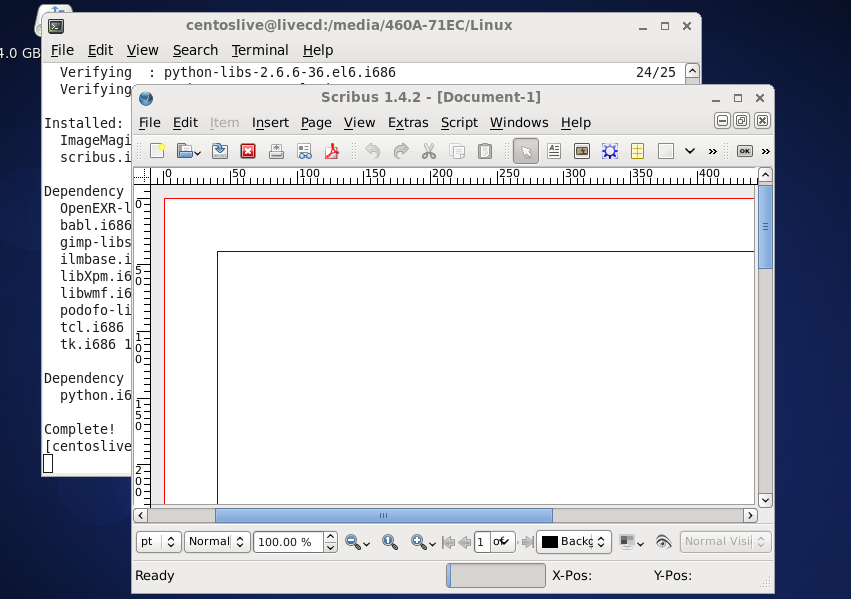Minimize the inner Document-1 subwindow
This screenshot has width=851, height=599.
click(x=722, y=120)
